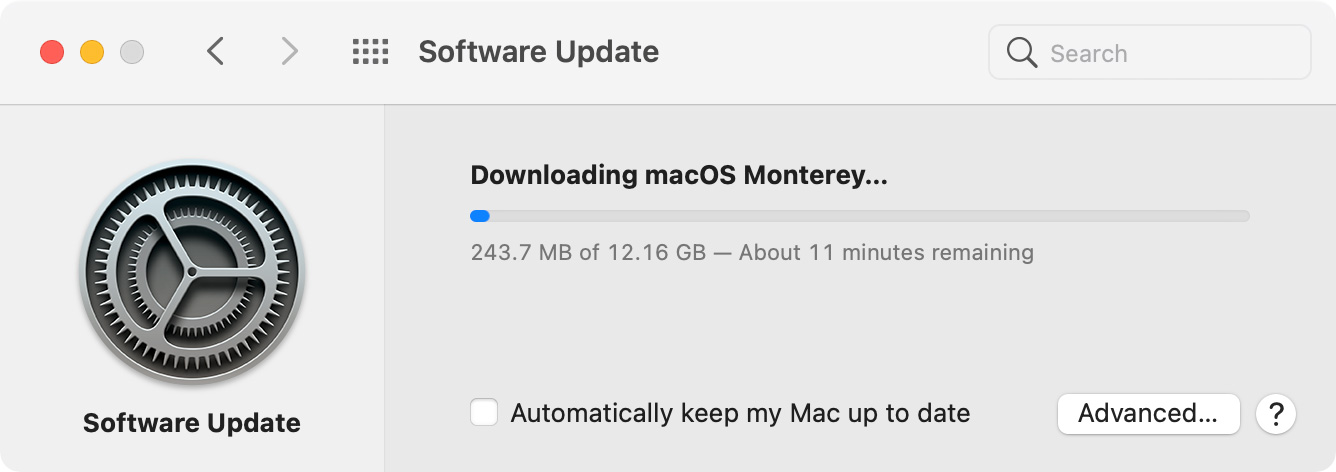Click the "243.7 MB of 12.16 GB" status text
The height and width of the screenshot is (472, 1336).
pos(588,252)
